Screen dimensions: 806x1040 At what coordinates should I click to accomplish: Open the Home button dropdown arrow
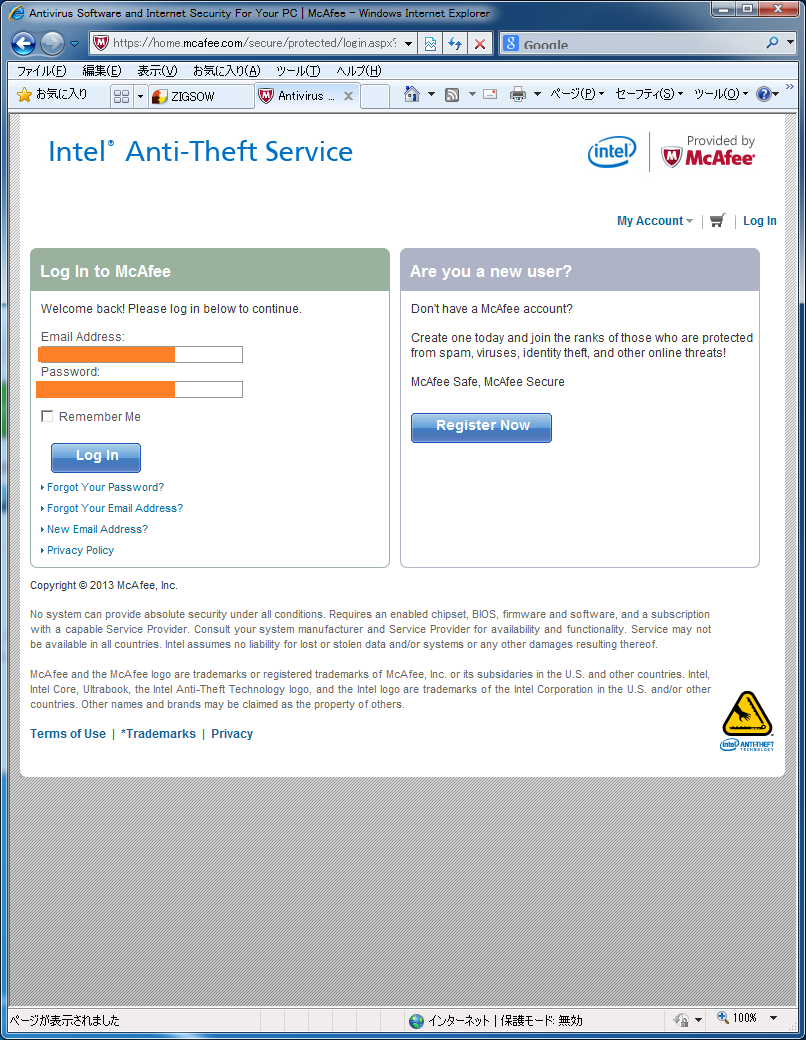coord(431,94)
